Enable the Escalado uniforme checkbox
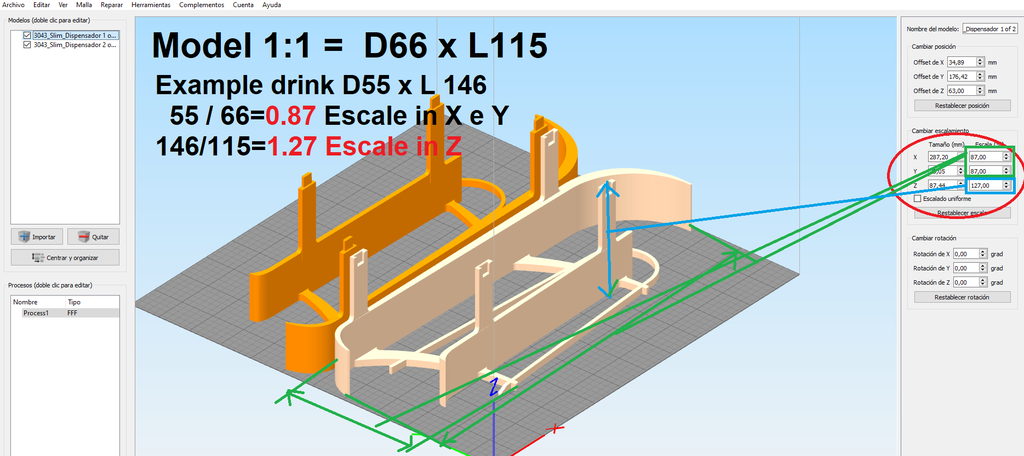This screenshot has width=1024, height=456. [918, 199]
